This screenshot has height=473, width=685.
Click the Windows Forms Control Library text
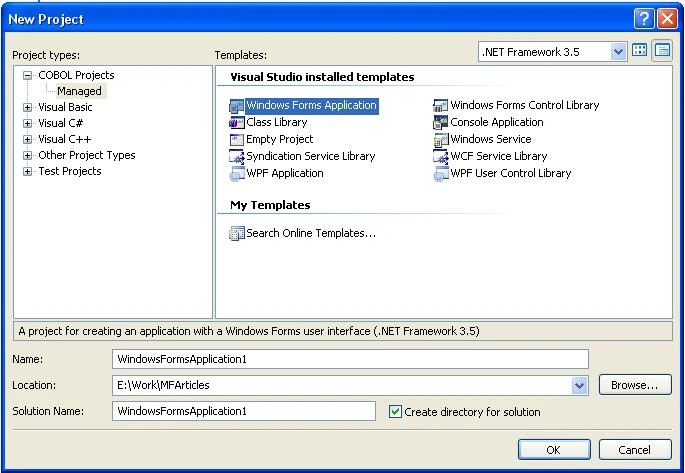tap(525, 105)
